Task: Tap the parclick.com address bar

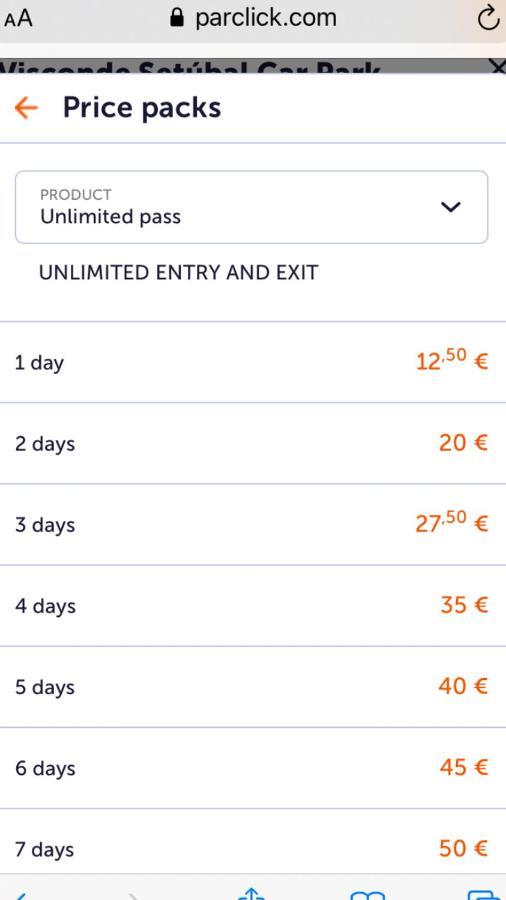Action: pyautogui.click(x=253, y=18)
